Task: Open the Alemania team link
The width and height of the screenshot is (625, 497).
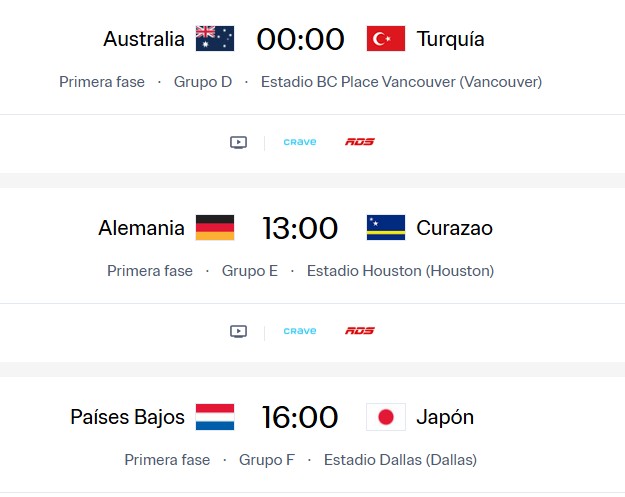Action: (141, 228)
